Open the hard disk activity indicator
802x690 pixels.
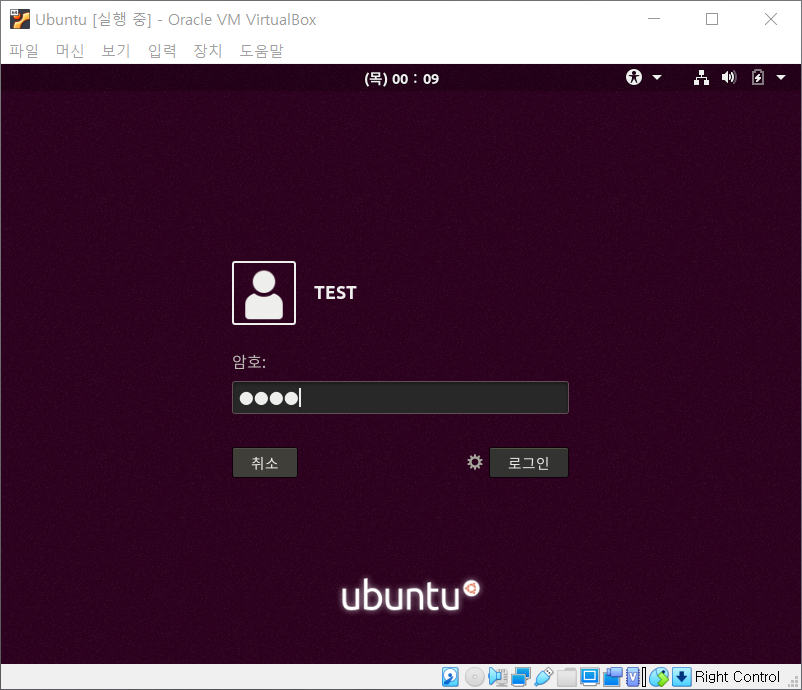click(x=450, y=677)
